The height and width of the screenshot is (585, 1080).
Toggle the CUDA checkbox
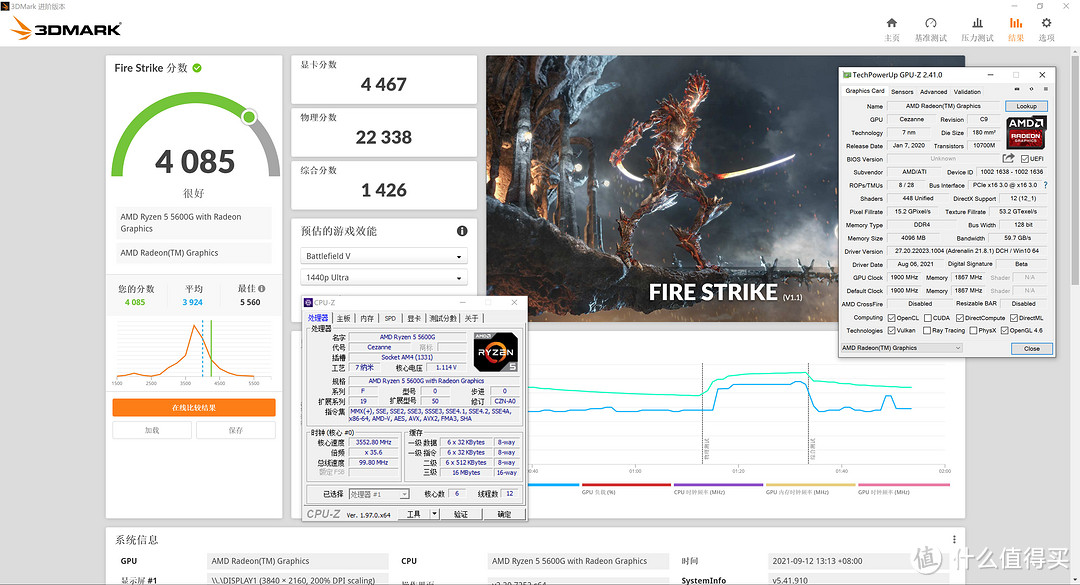coord(926,318)
